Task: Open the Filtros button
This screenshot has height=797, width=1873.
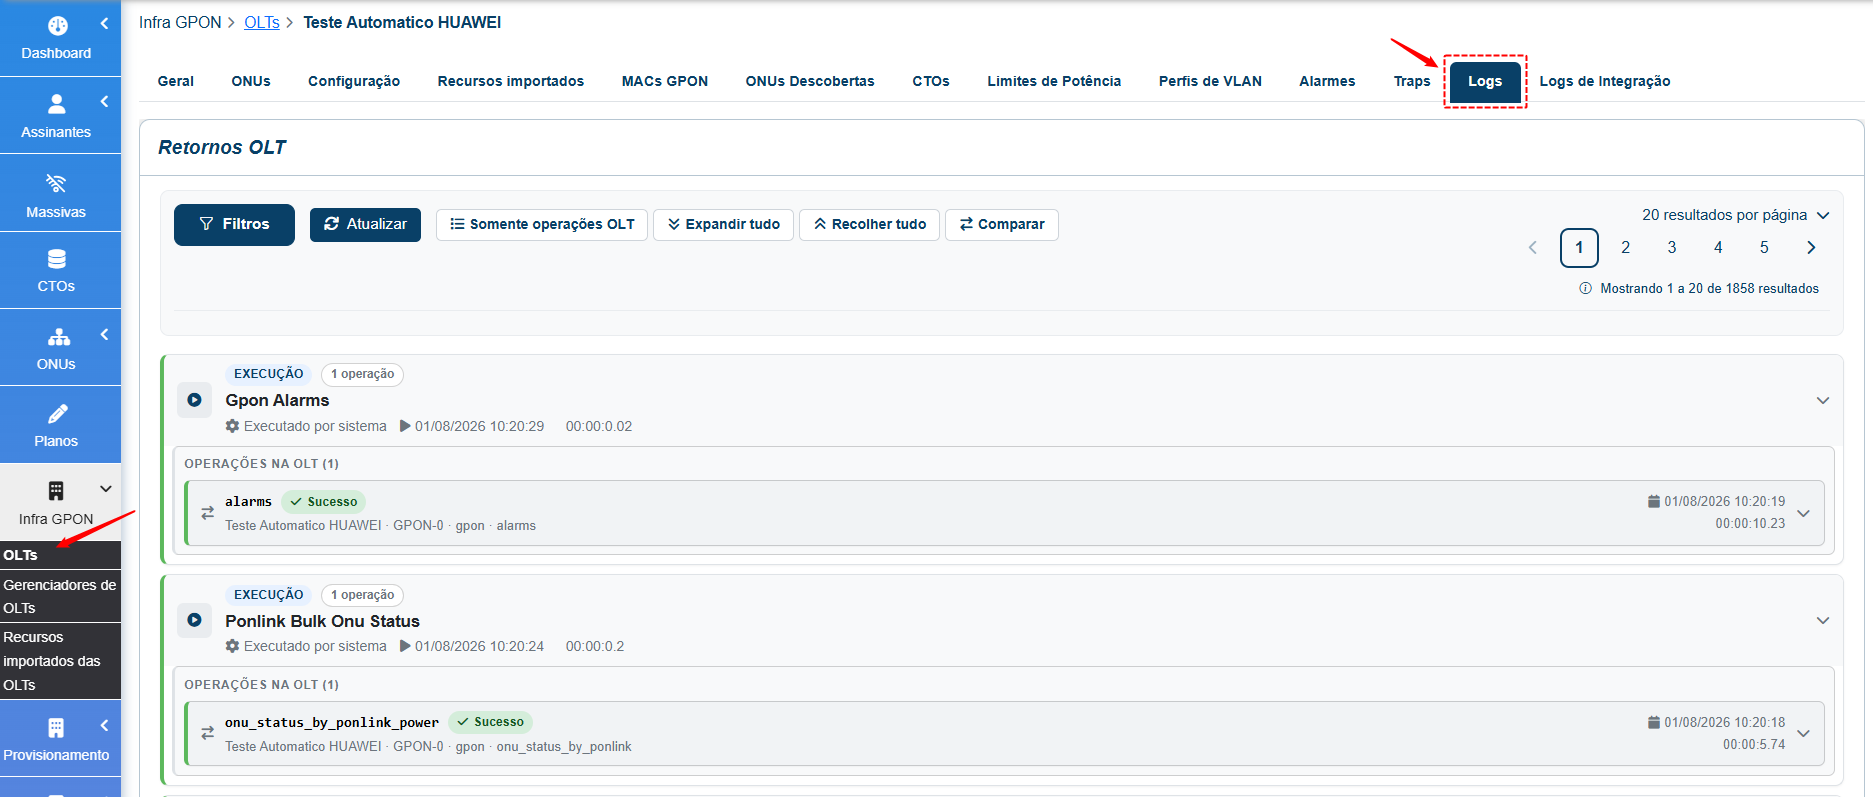Action: (234, 224)
